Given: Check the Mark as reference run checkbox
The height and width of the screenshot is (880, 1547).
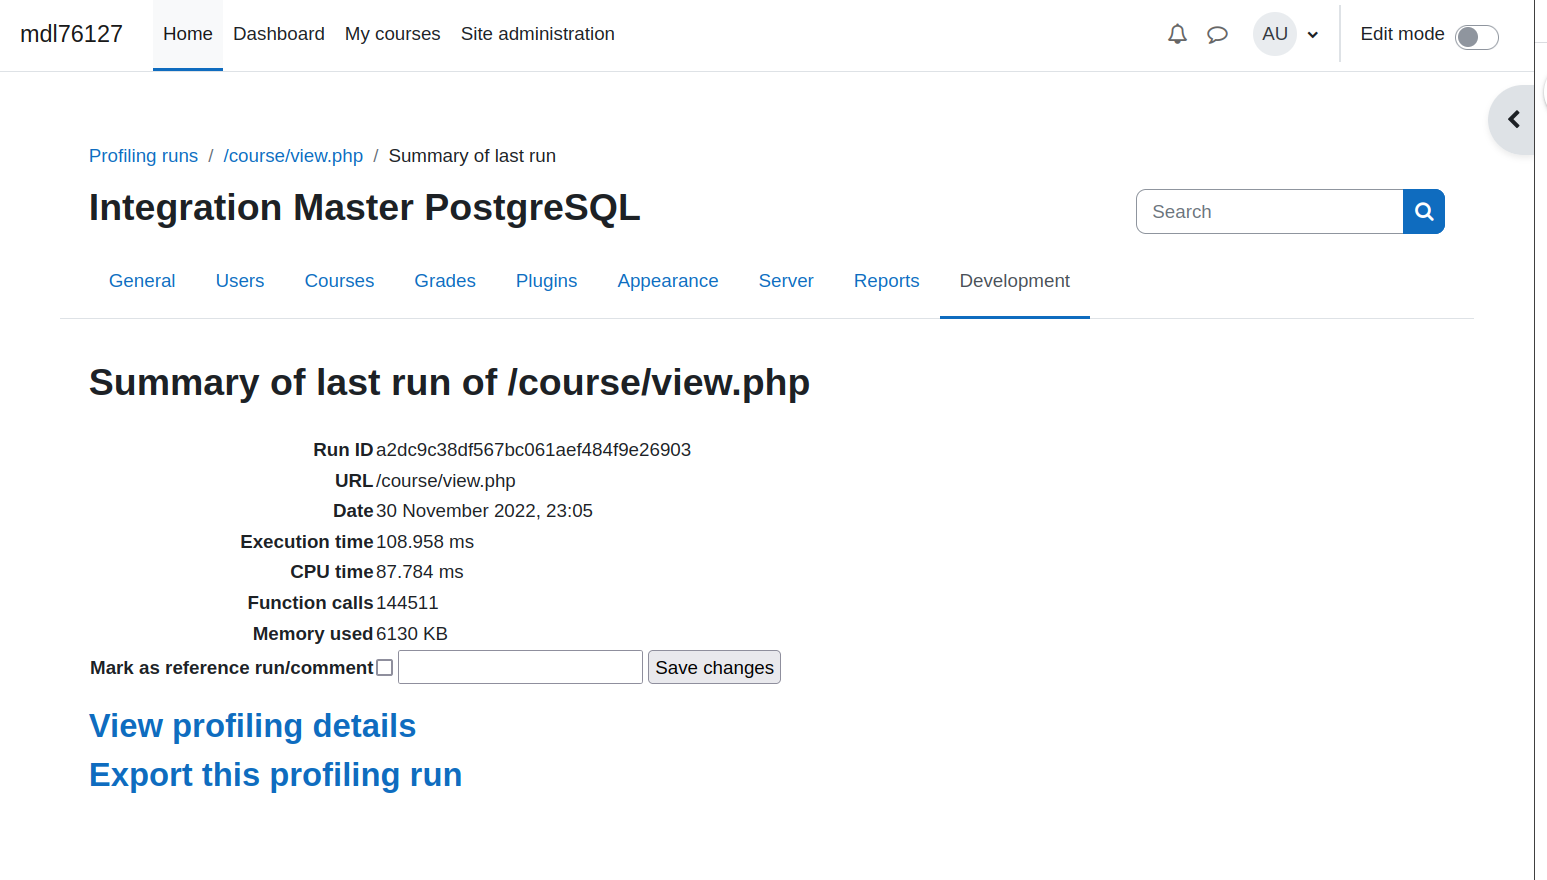Looking at the screenshot, I should pos(385,668).
